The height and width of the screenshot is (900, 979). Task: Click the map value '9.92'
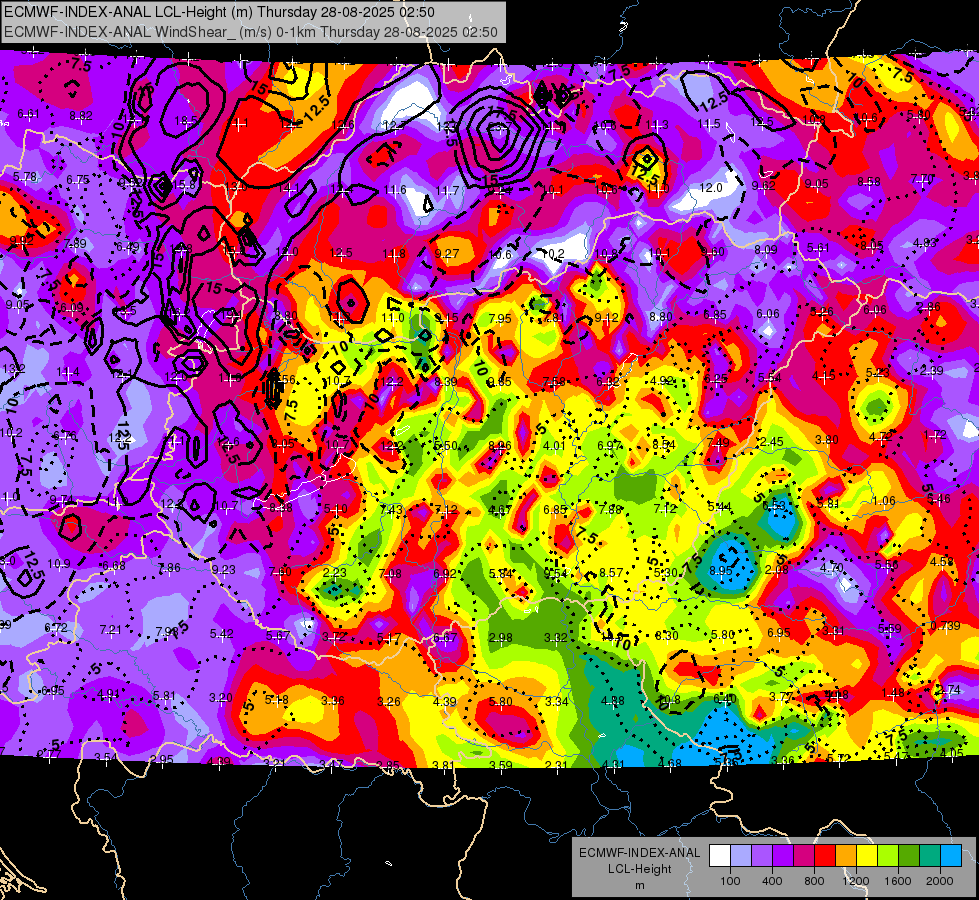point(21,240)
